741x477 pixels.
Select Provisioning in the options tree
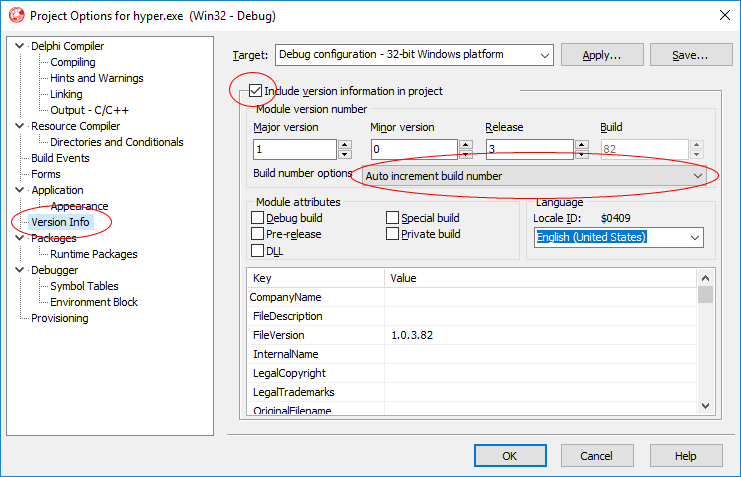pyautogui.click(x=60, y=318)
